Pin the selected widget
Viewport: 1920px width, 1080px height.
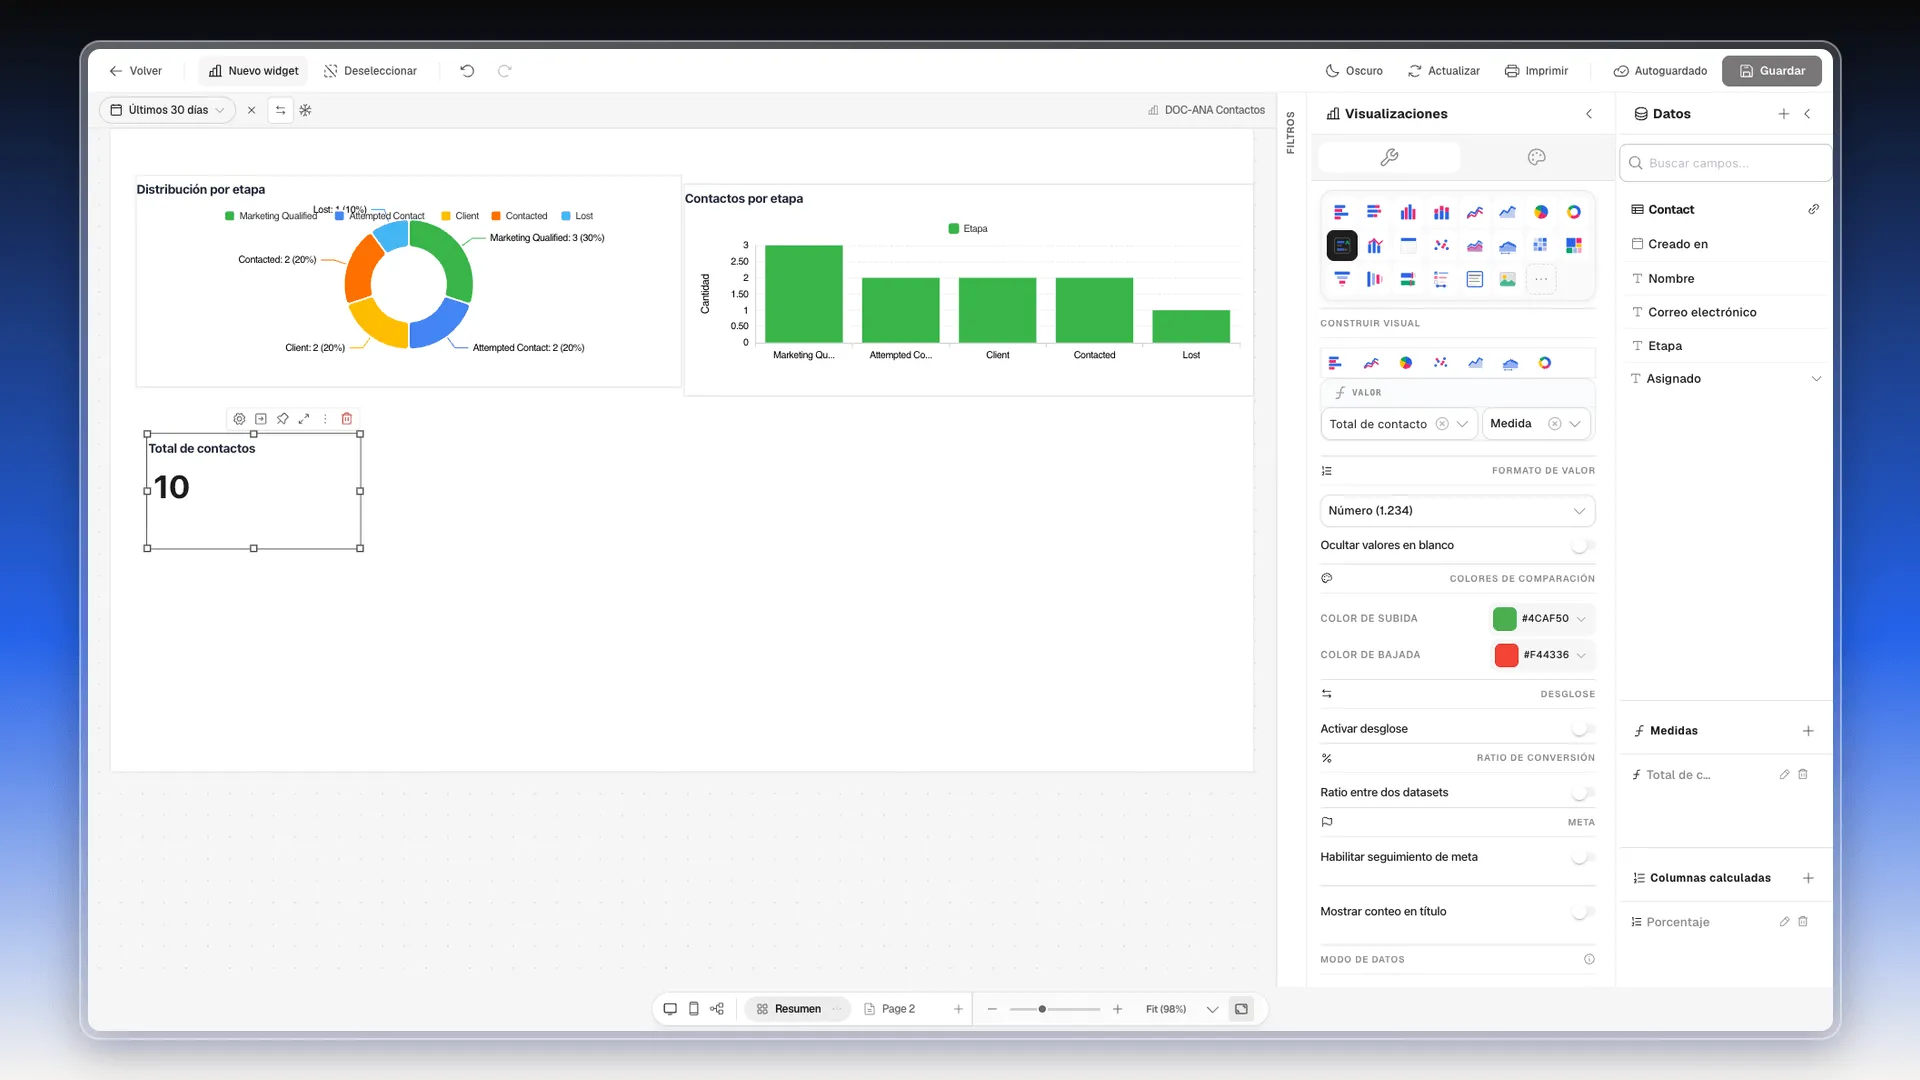[283, 419]
